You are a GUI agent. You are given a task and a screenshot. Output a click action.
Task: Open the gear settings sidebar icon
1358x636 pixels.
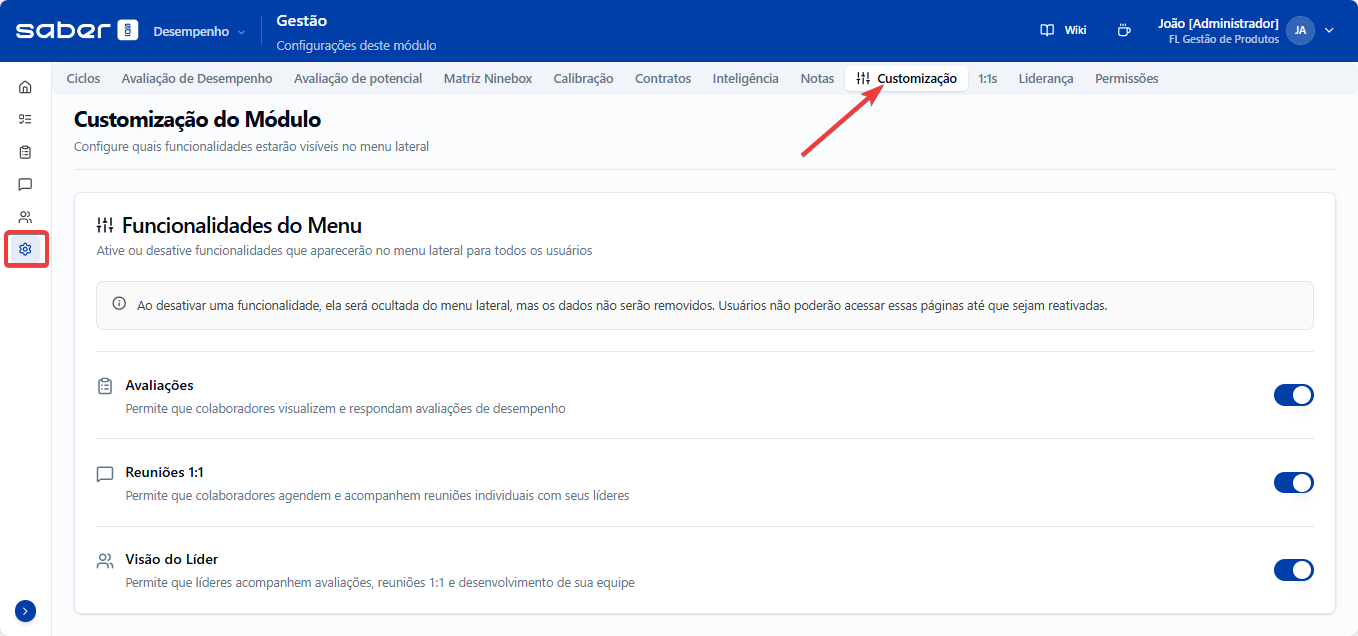25,249
